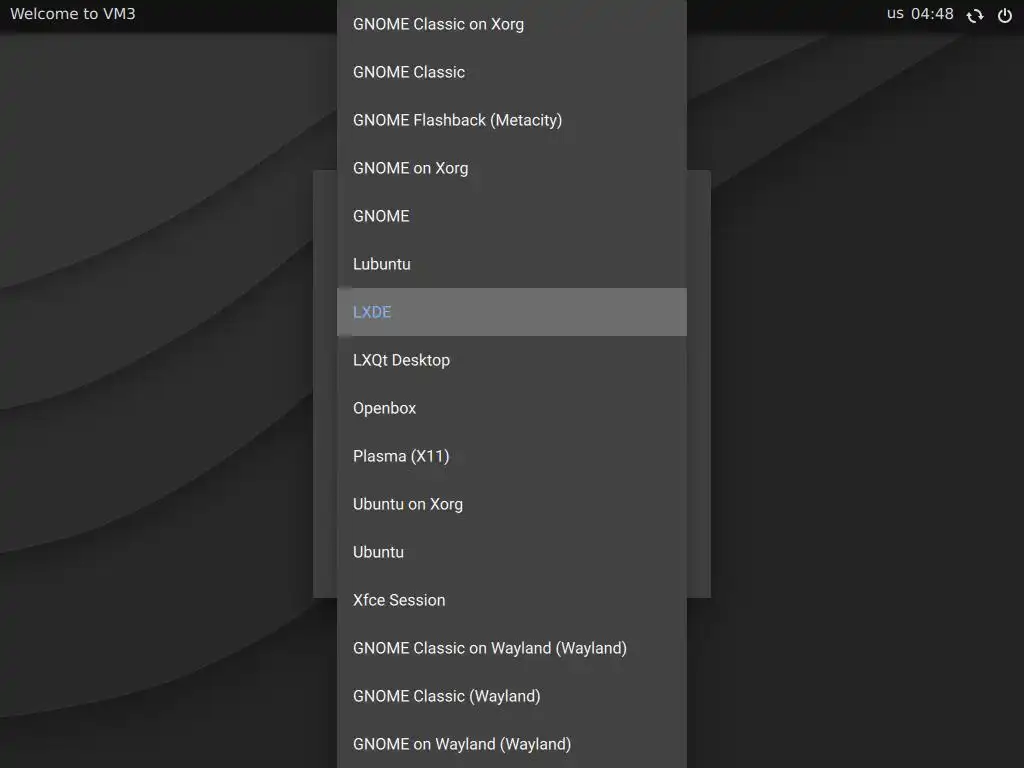Choose the plain GNOME Classic session
The height and width of the screenshot is (768, 1024).
511,72
